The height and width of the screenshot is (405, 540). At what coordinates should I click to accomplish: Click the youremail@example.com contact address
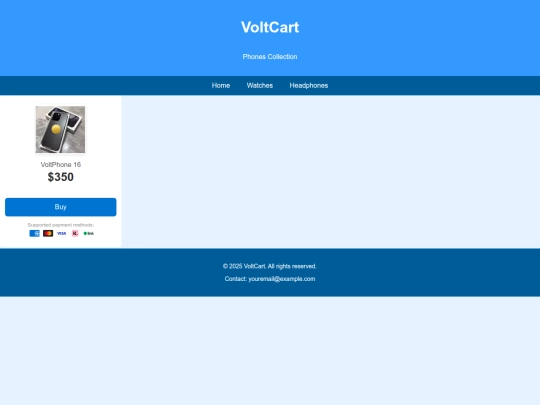282,279
